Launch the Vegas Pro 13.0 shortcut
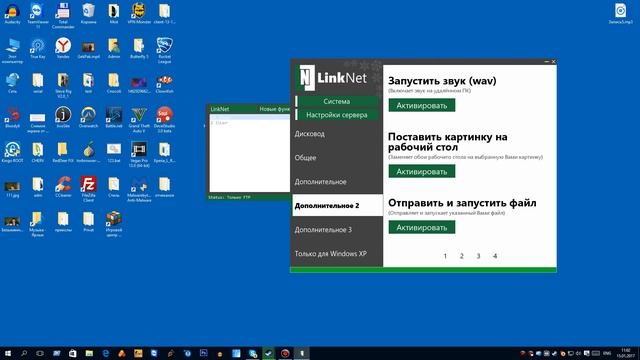The image size is (640, 360). pos(139,155)
